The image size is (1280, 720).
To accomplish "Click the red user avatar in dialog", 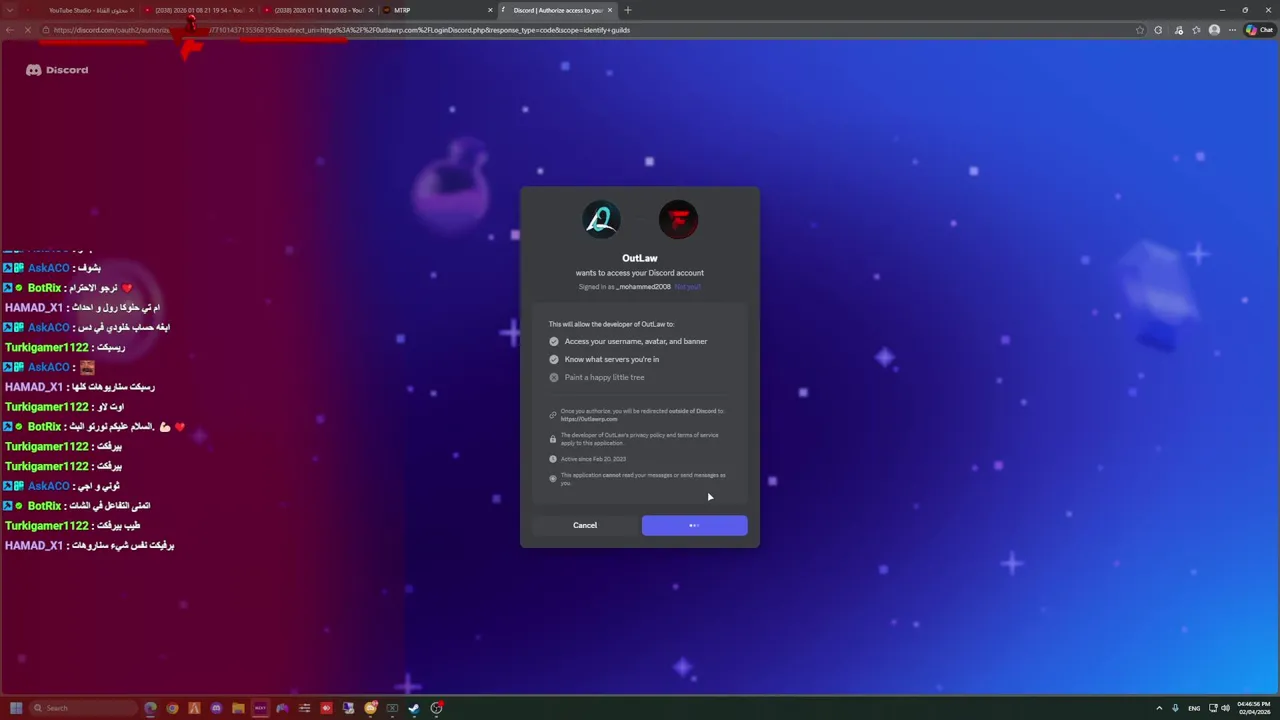I will (x=678, y=220).
